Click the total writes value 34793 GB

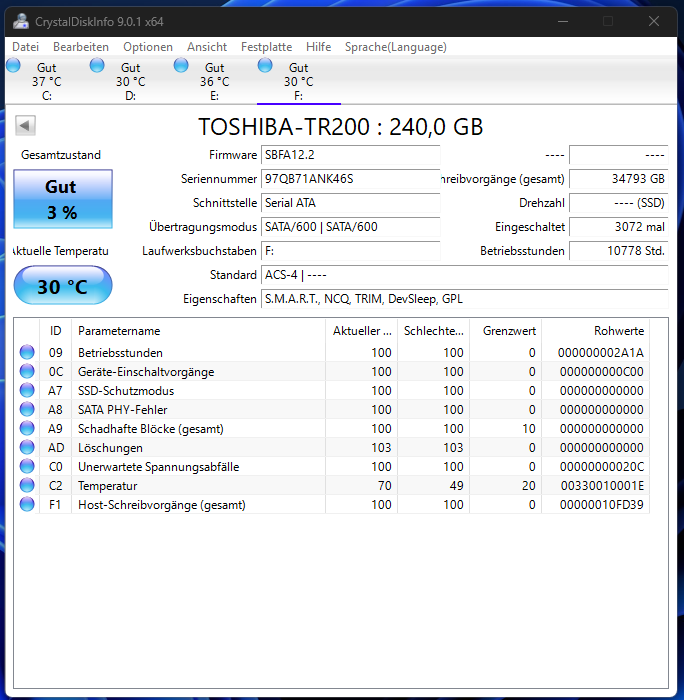click(619, 179)
